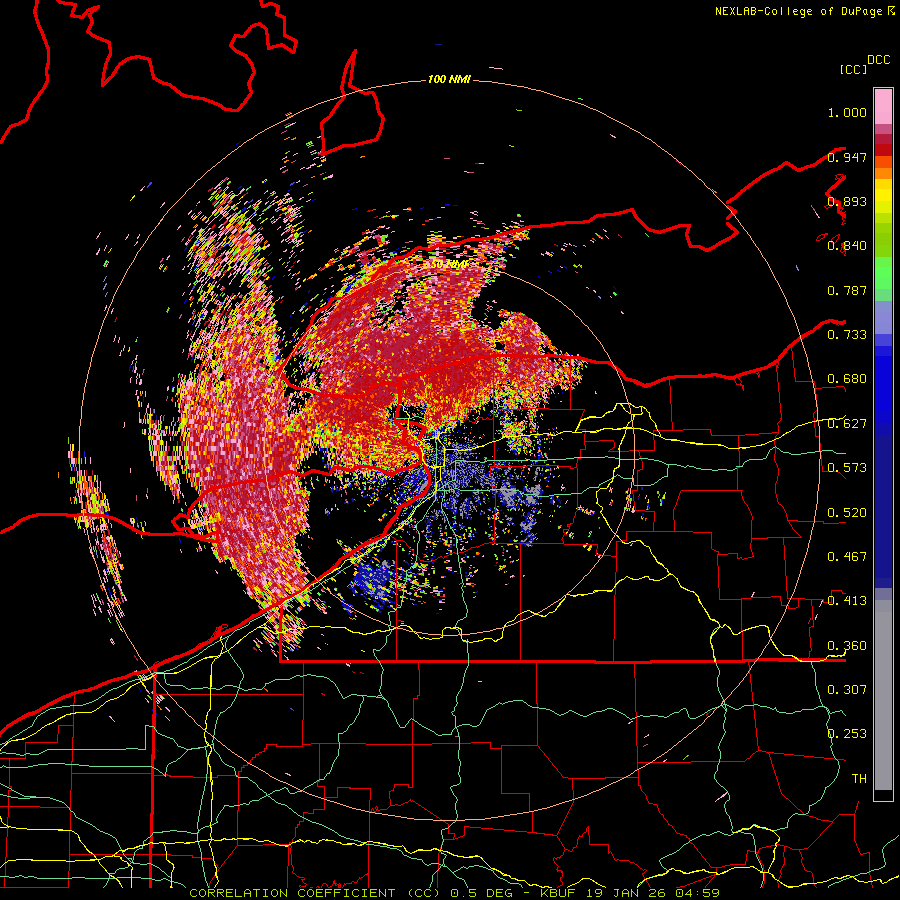Click the 0.787 scale value
The height and width of the screenshot is (900, 900).
pos(847,290)
